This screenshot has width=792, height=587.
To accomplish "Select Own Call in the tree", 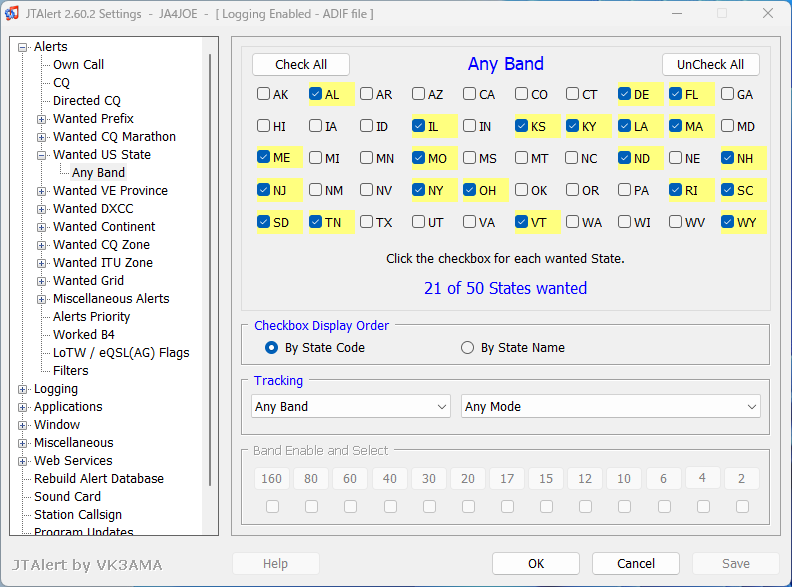I will pos(78,65).
